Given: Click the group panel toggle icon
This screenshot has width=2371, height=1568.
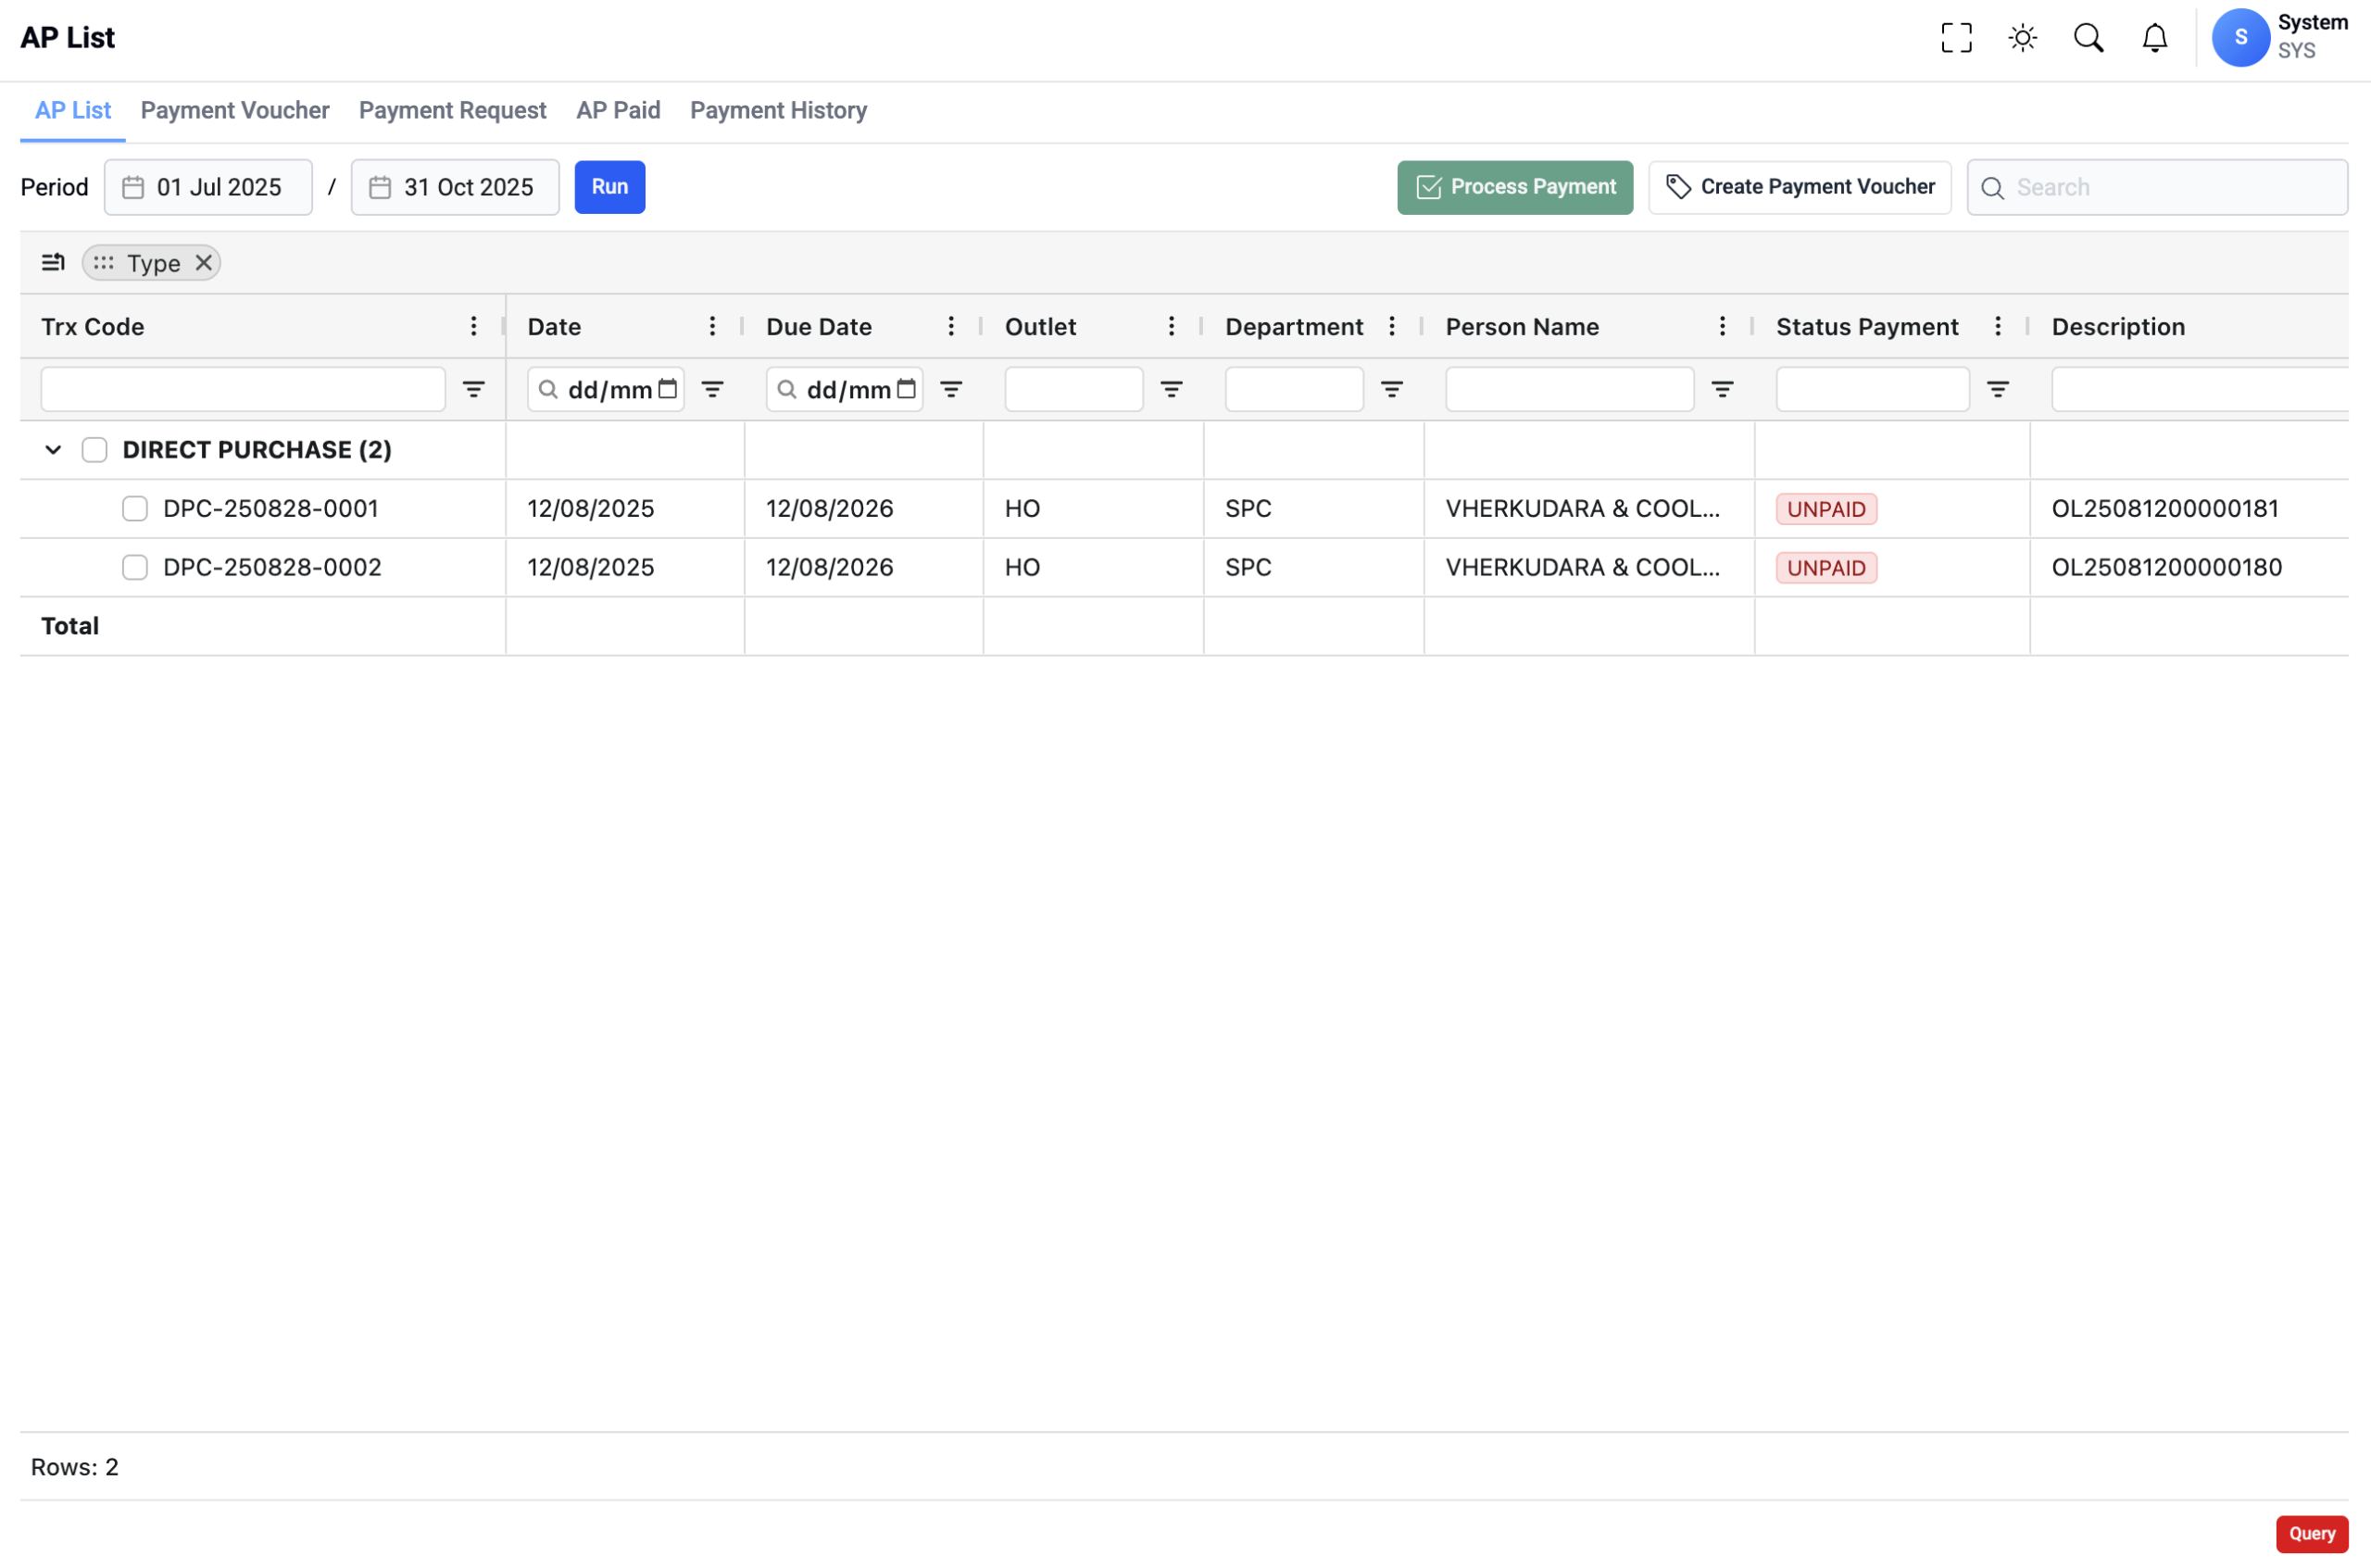Looking at the screenshot, I should (53, 263).
